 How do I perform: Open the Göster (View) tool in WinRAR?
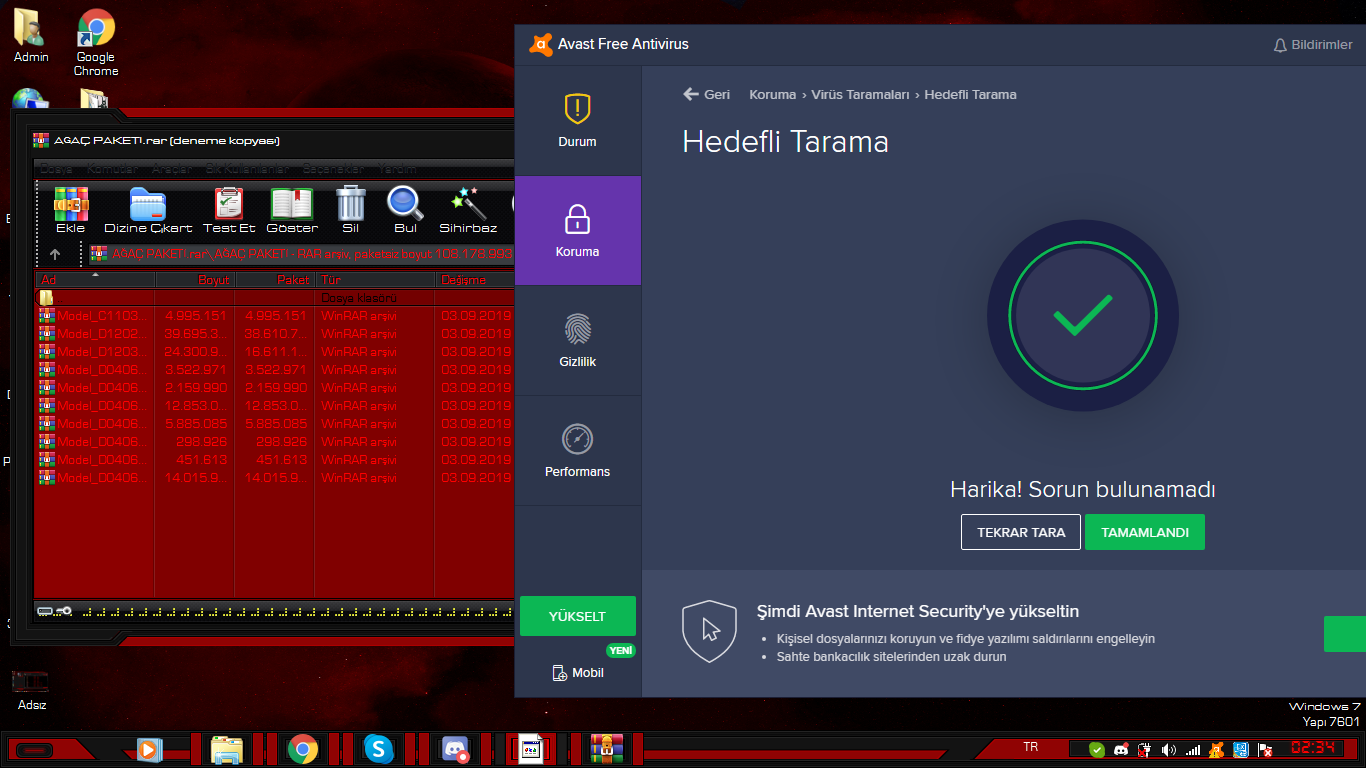[x=292, y=209]
